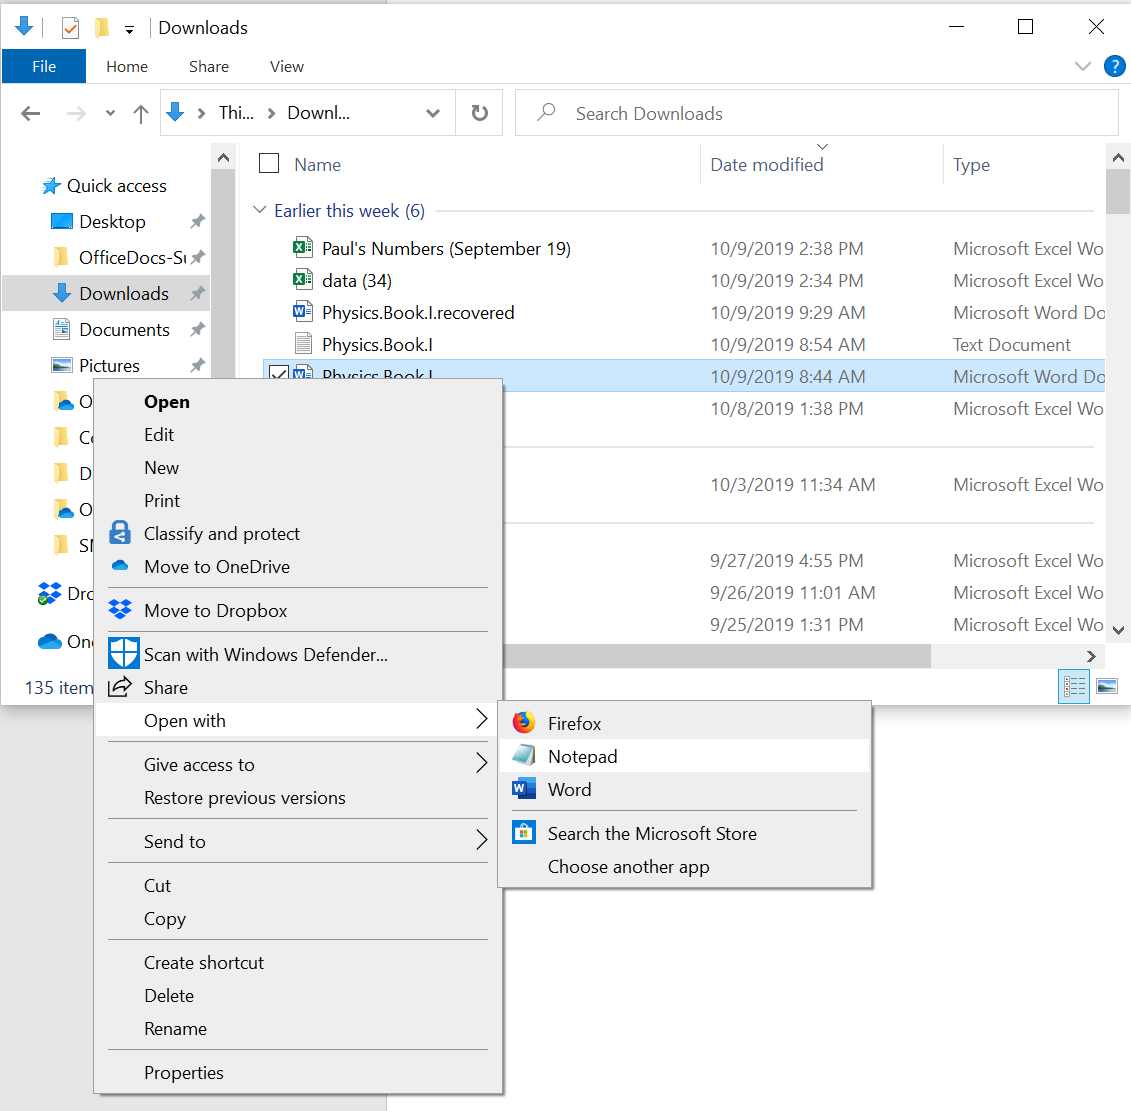Image resolution: width=1131 pixels, height=1111 pixels.
Task: Click the Dropbox icon beside Move to Dropbox
Action: tap(120, 610)
